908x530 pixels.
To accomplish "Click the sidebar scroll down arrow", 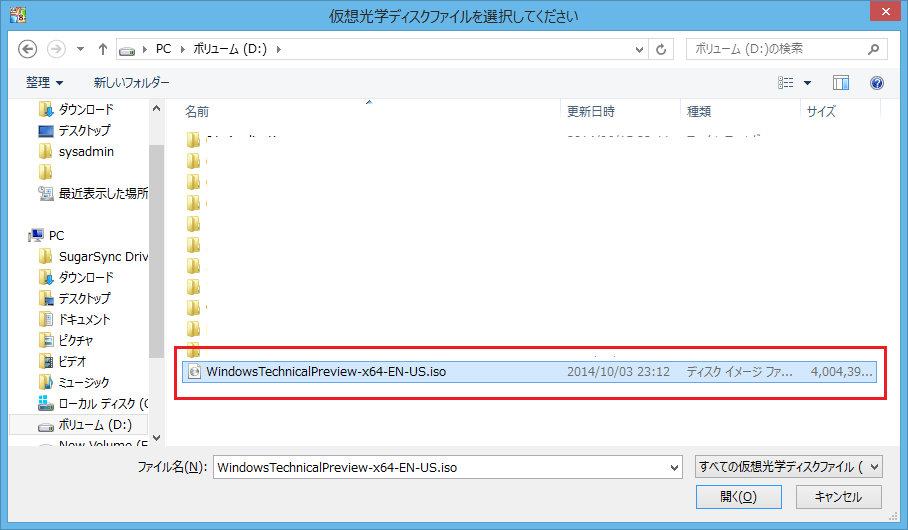I will 156,437.
